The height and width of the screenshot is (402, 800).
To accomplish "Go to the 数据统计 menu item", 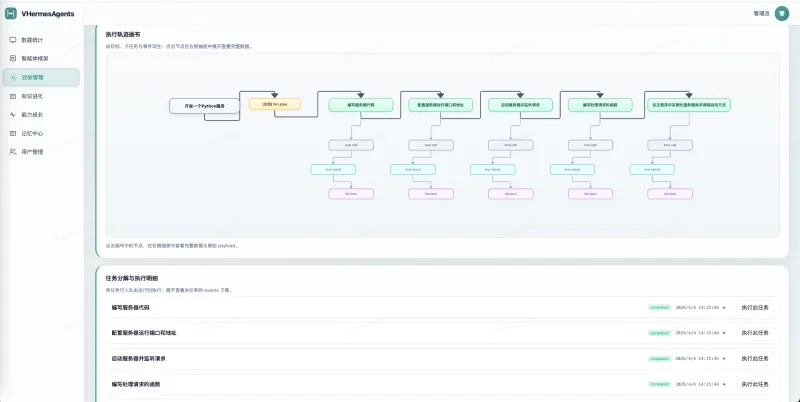I will coord(33,40).
